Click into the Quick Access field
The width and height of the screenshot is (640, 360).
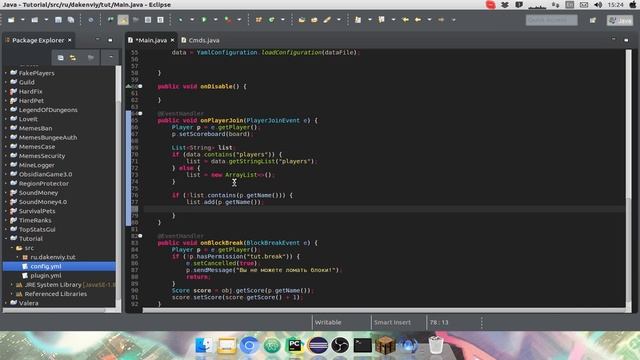coord(551,20)
